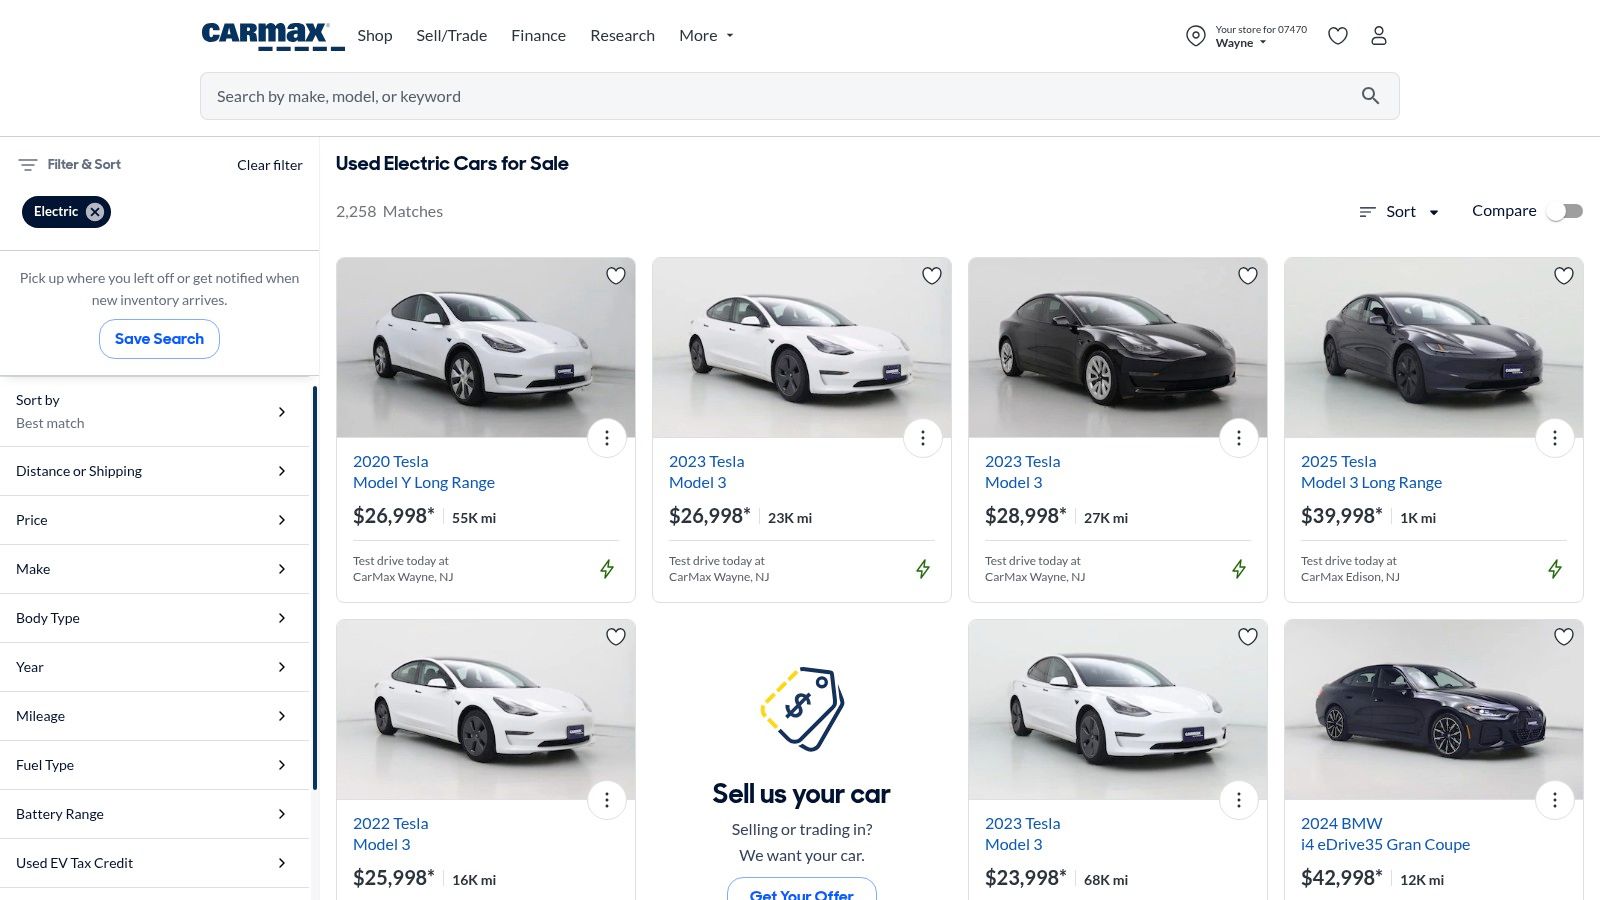View photo of 2024 BMW i4
This screenshot has height=900, width=1600.
pos(1434,710)
